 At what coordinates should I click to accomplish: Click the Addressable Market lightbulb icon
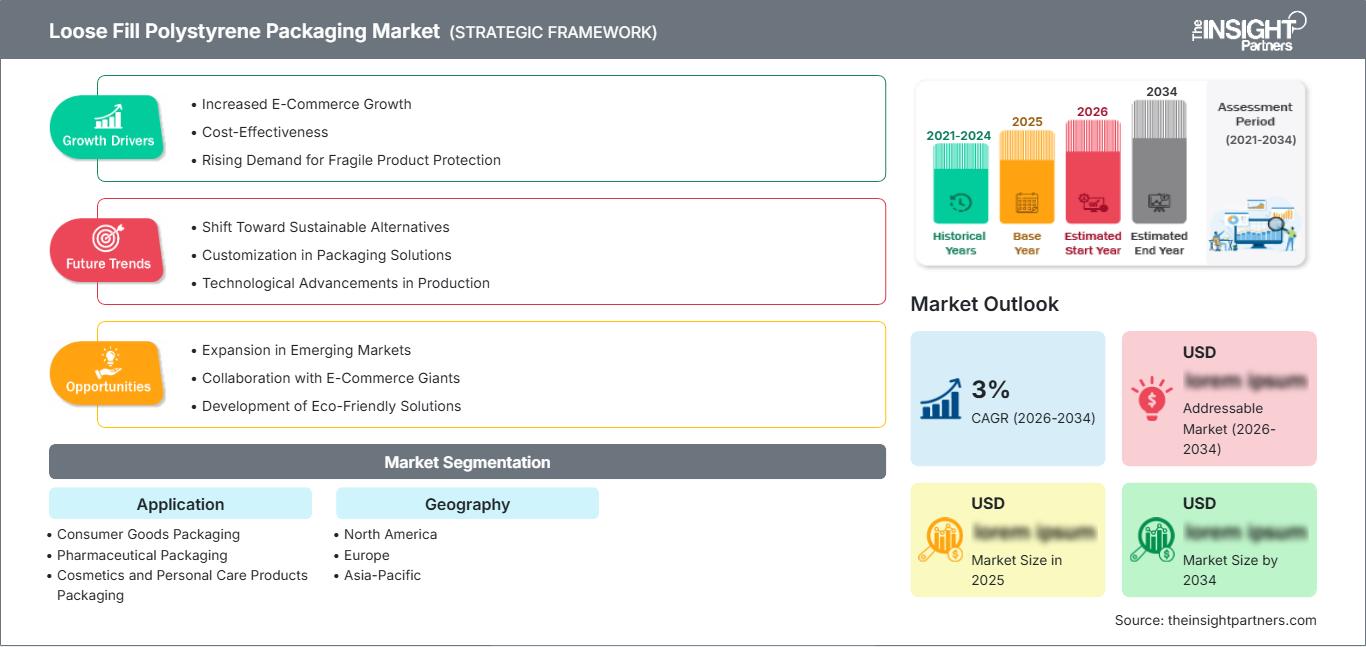(x=1152, y=398)
